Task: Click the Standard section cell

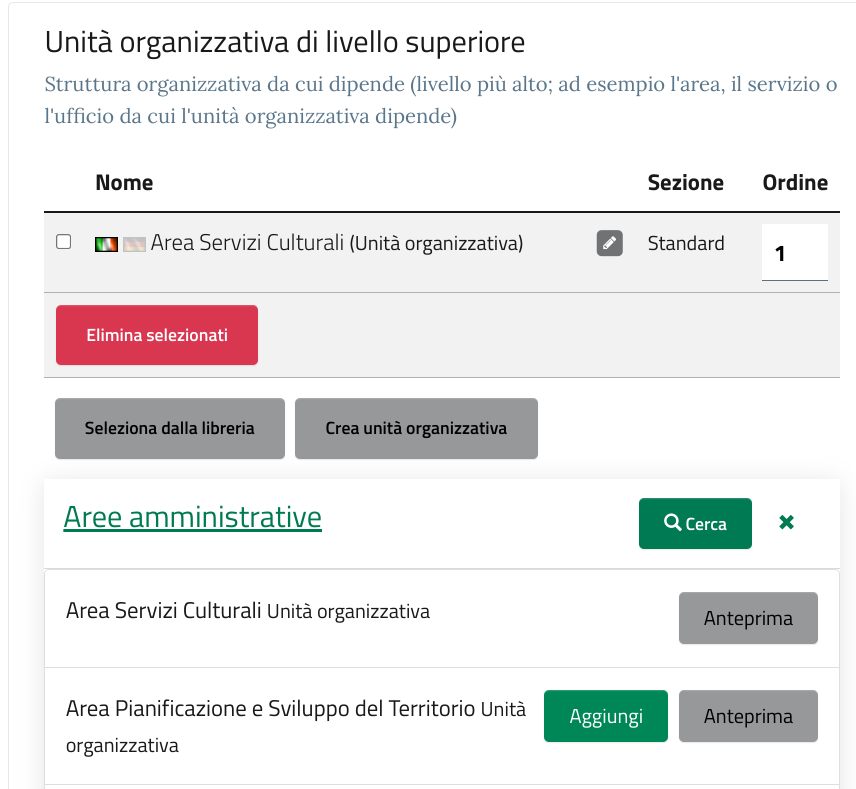Action: [686, 243]
